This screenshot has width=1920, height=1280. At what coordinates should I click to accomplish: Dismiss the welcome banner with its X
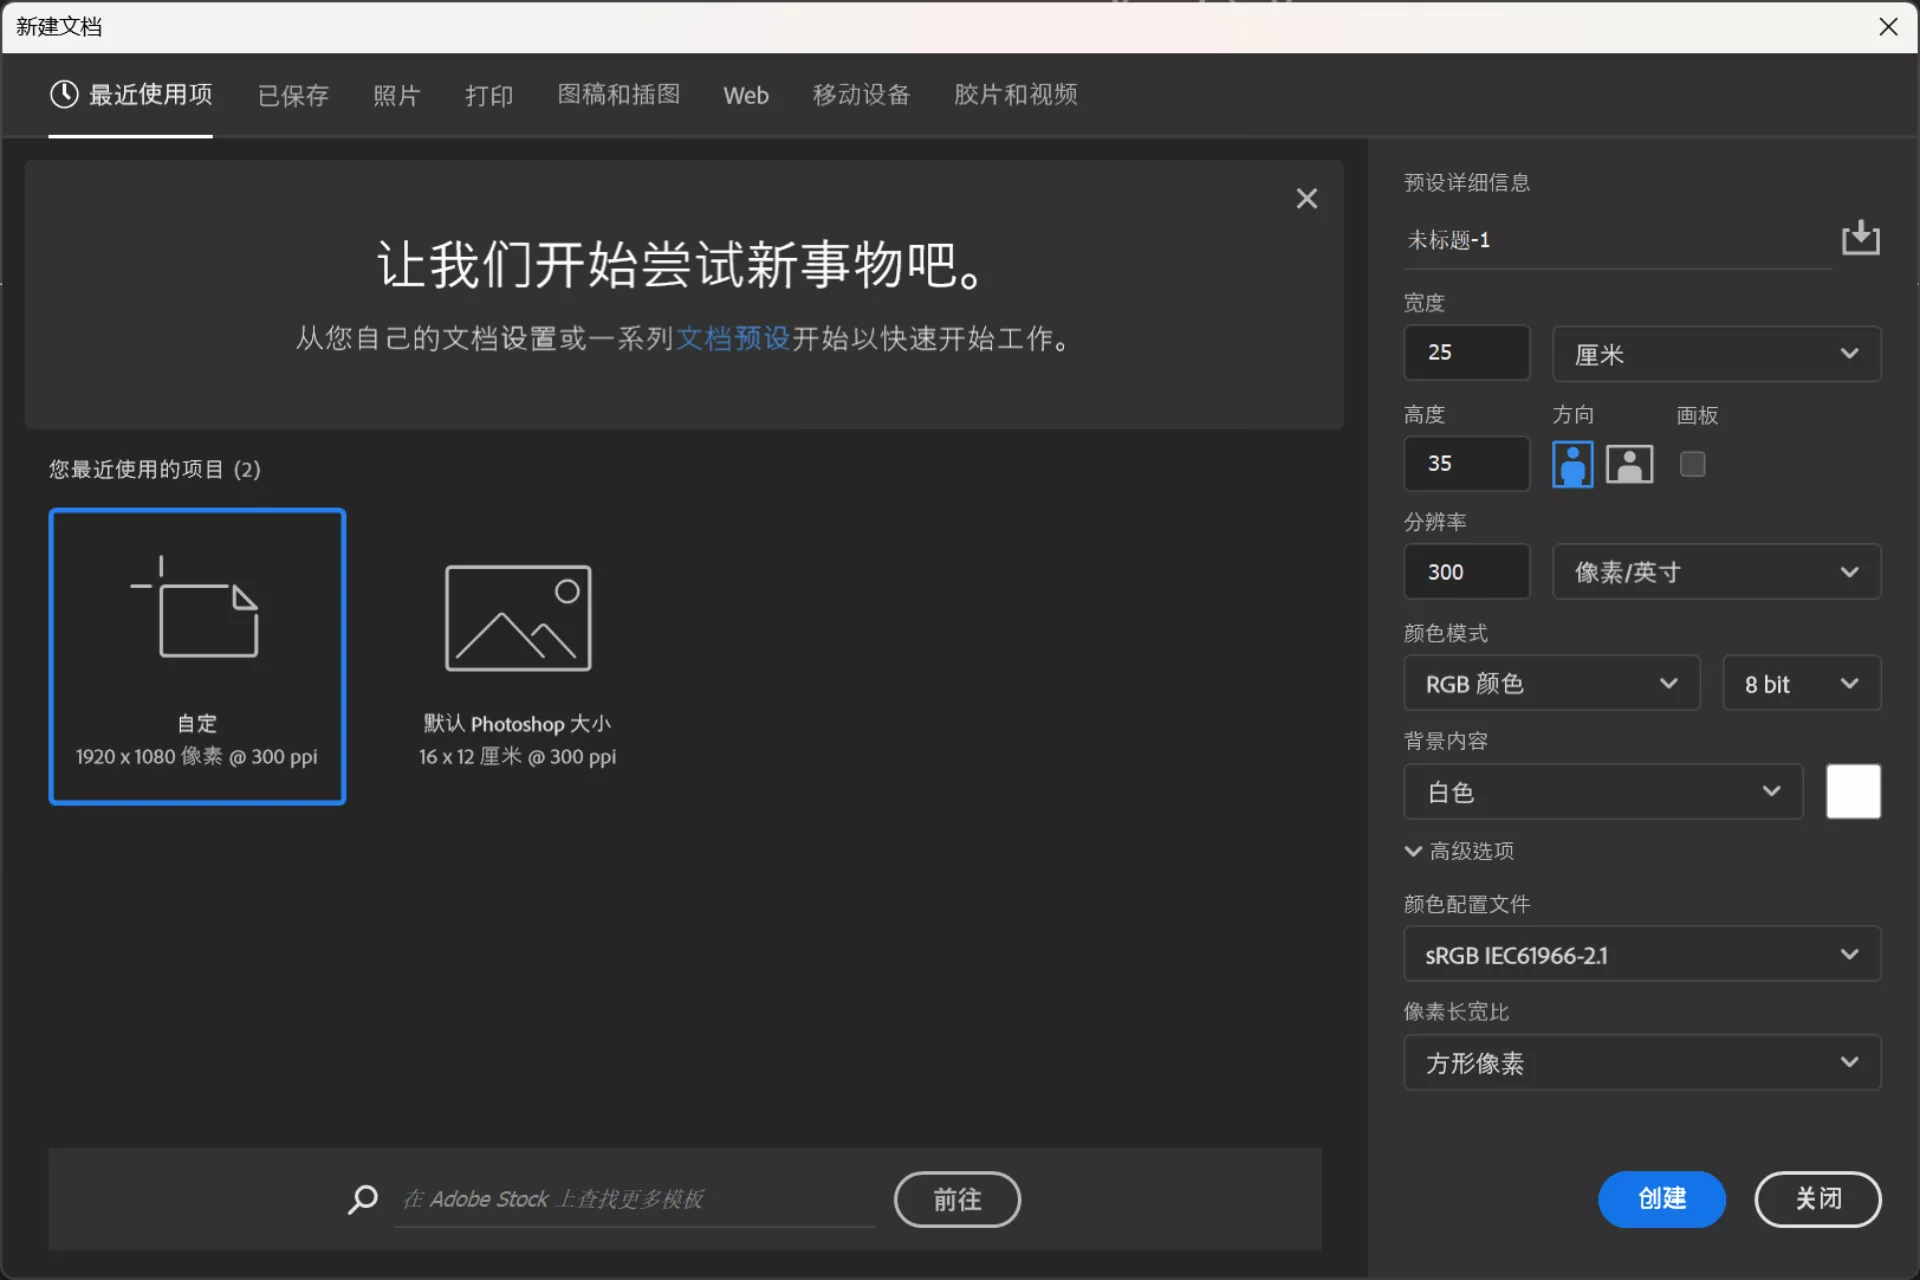(1307, 198)
